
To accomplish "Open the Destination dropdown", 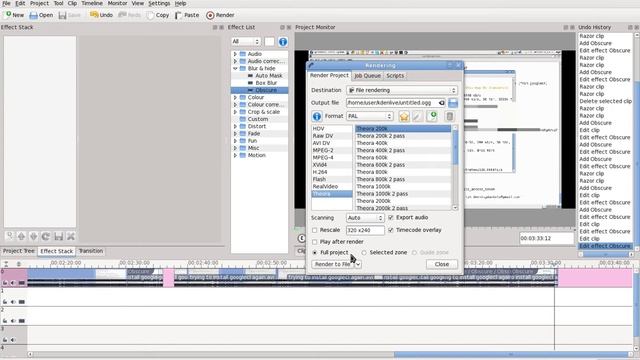I will click(x=402, y=90).
